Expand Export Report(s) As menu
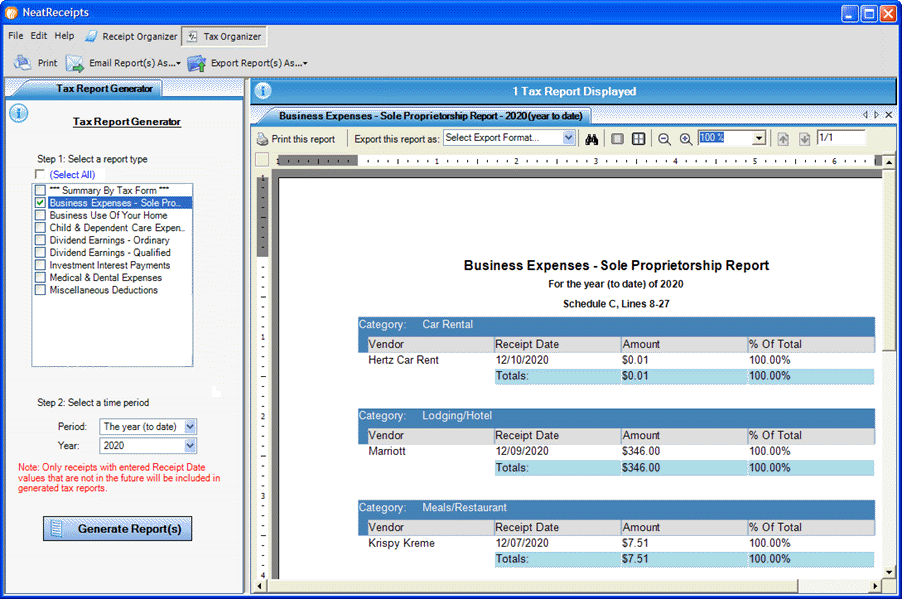This screenshot has width=902, height=599. tap(305, 63)
